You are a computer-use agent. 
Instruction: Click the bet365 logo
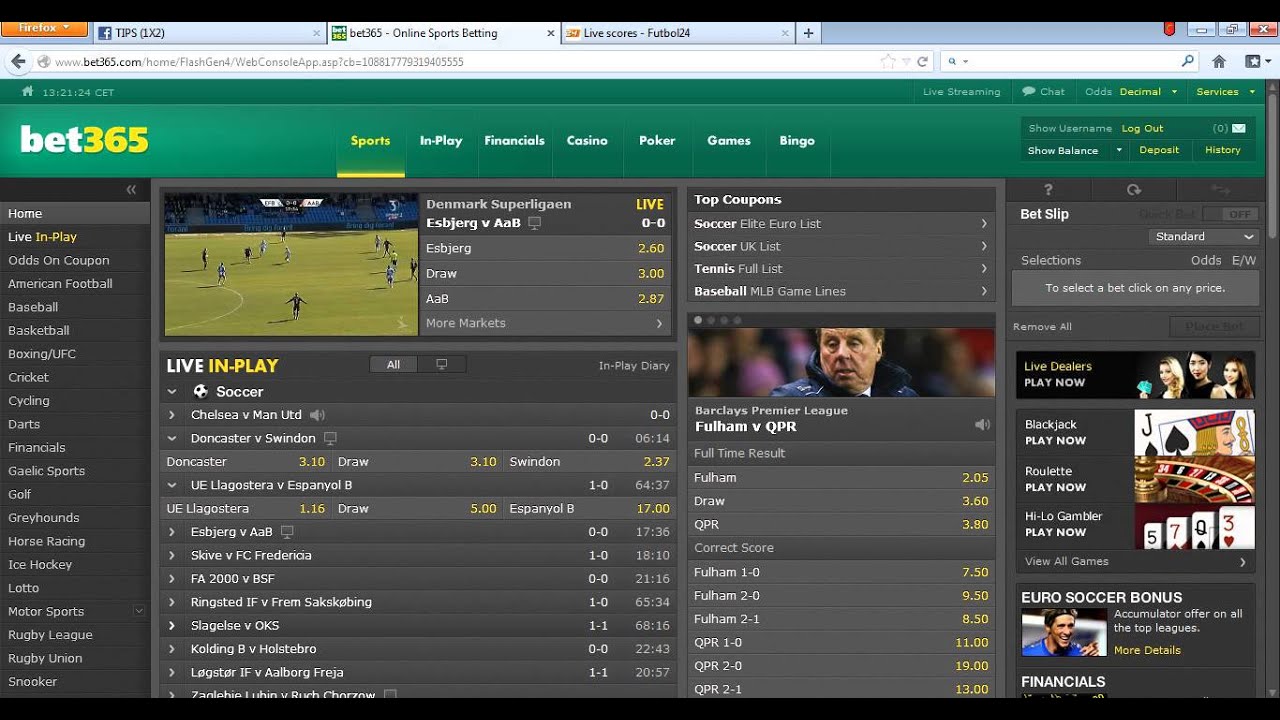[84, 140]
